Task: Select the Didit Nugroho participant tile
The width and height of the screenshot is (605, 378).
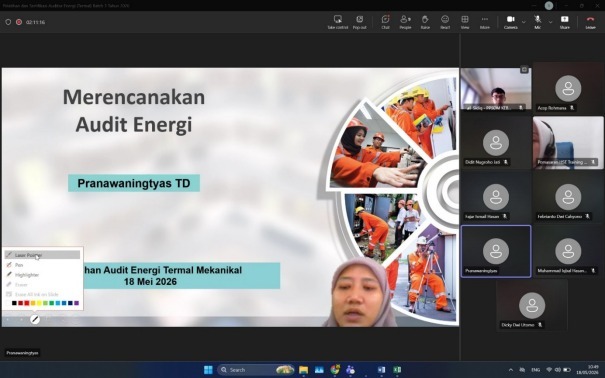Action: (x=496, y=143)
